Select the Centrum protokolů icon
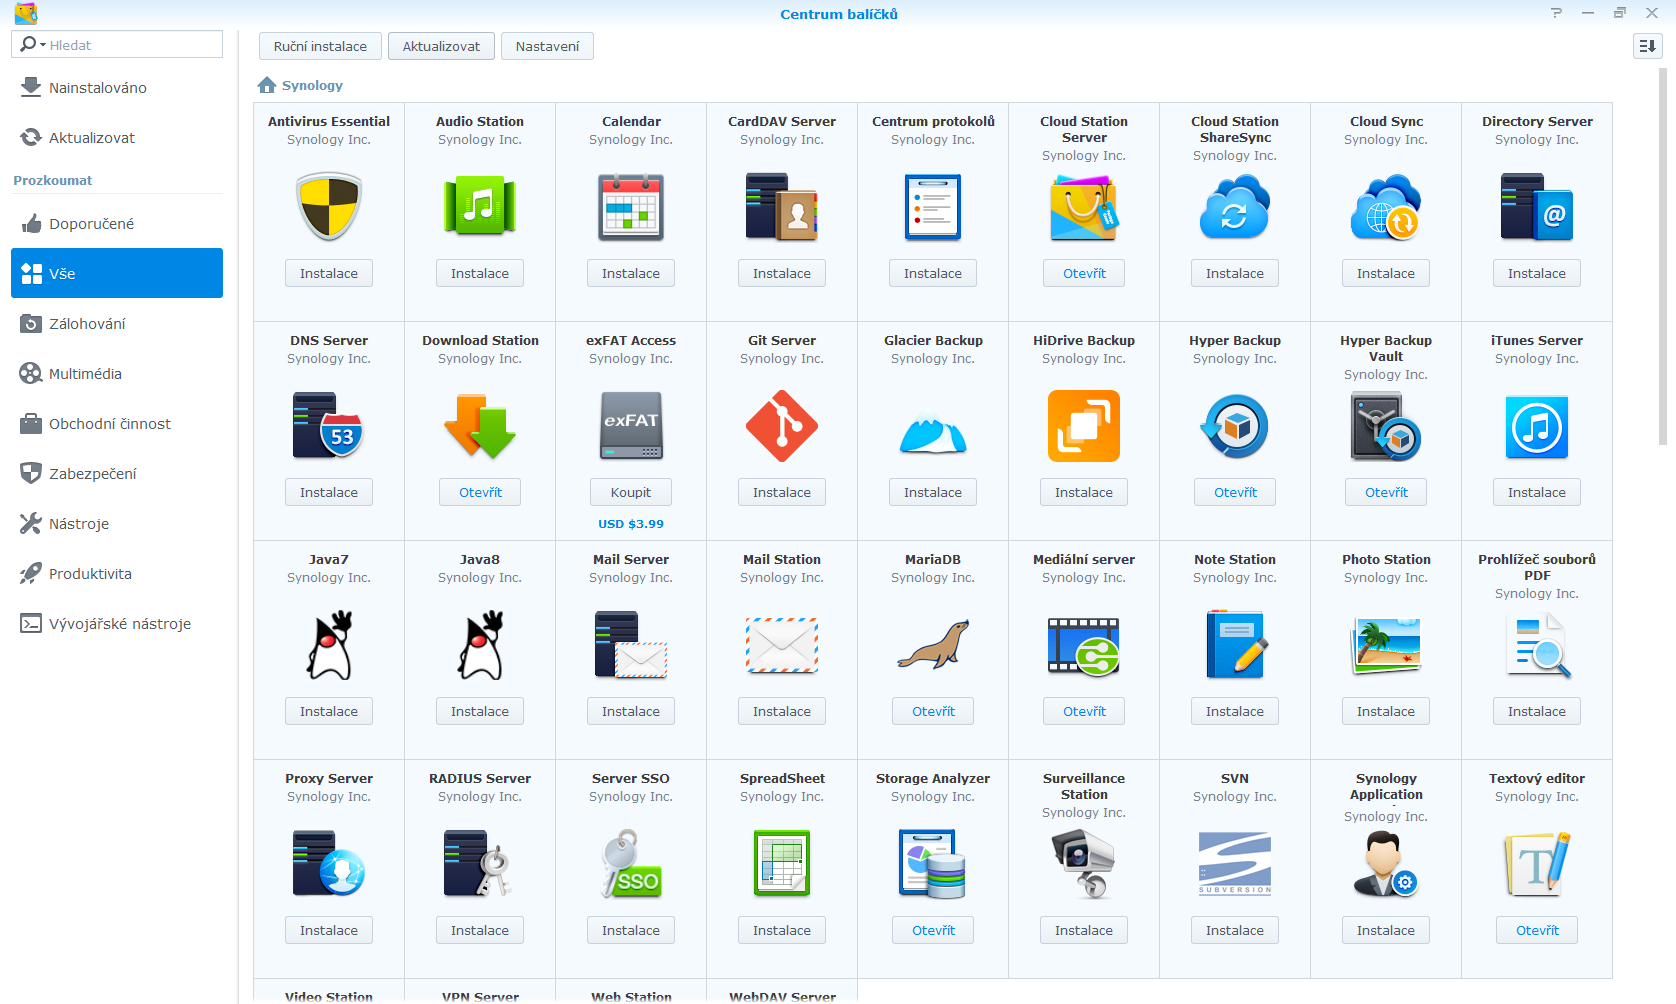The height and width of the screenshot is (1004, 1676). tap(933, 207)
